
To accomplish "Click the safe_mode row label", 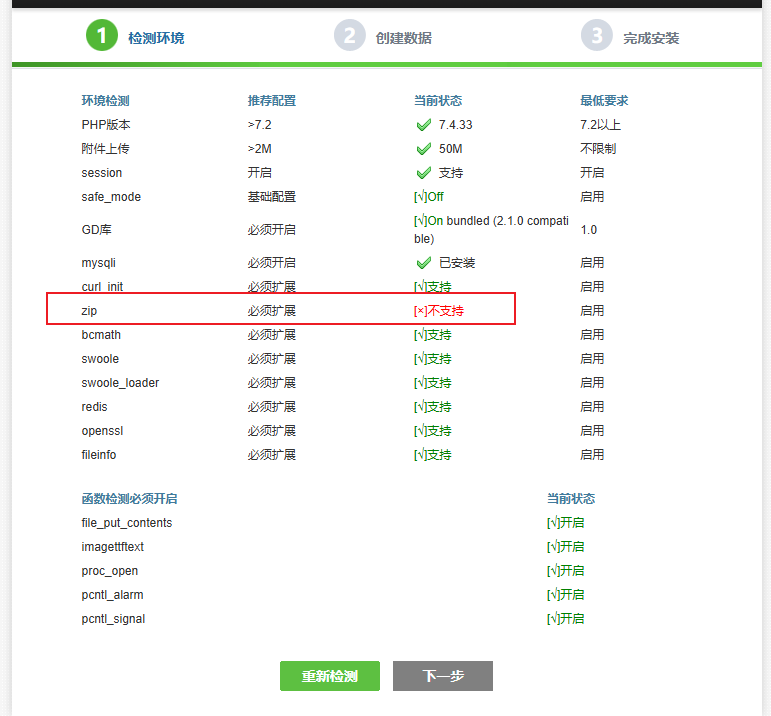I will (111, 197).
